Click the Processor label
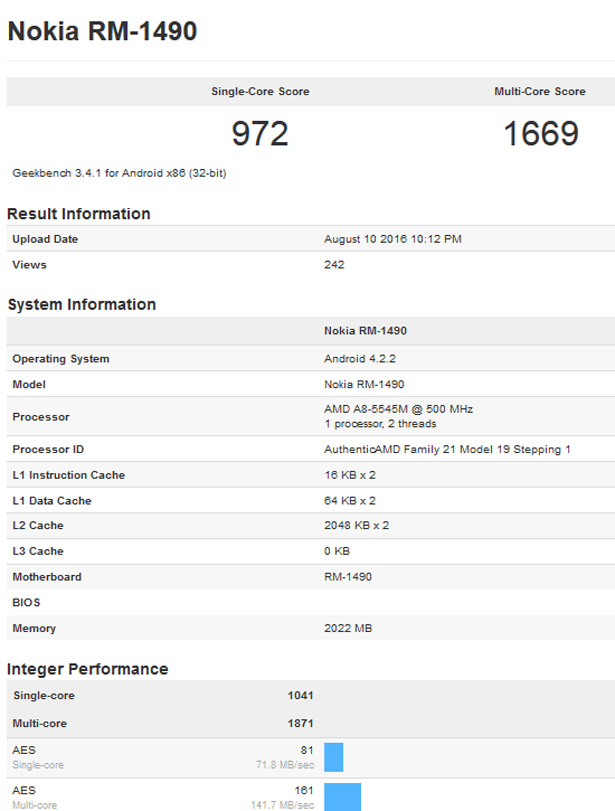This screenshot has height=811, width=615. (41, 417)
